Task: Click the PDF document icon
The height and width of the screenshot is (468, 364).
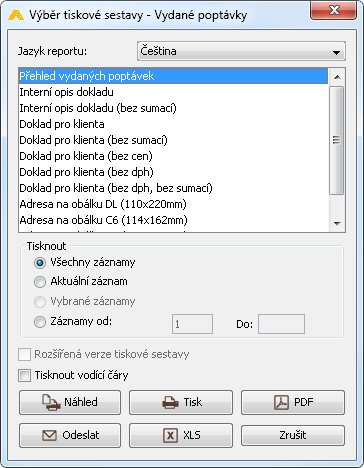Action: pyautogui.click(x=281, y=402)
